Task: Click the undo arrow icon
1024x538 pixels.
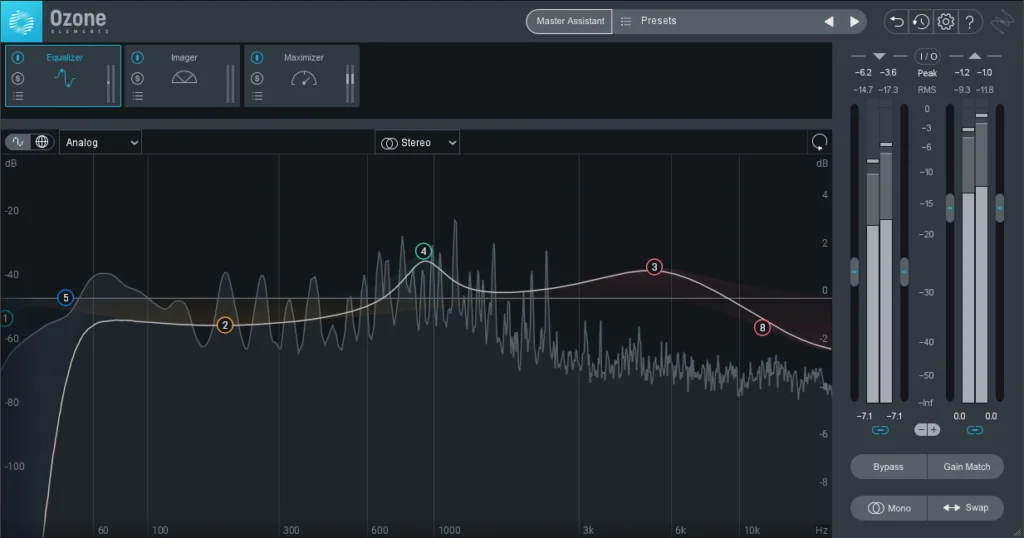Action: point(897,22)
